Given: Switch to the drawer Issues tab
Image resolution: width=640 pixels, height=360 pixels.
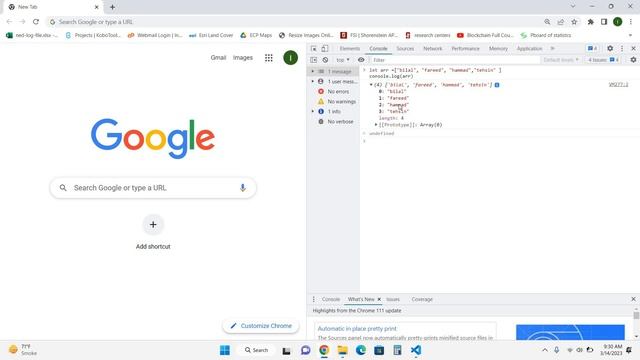Looking at the screenshot, I should [x=393, y=299].
